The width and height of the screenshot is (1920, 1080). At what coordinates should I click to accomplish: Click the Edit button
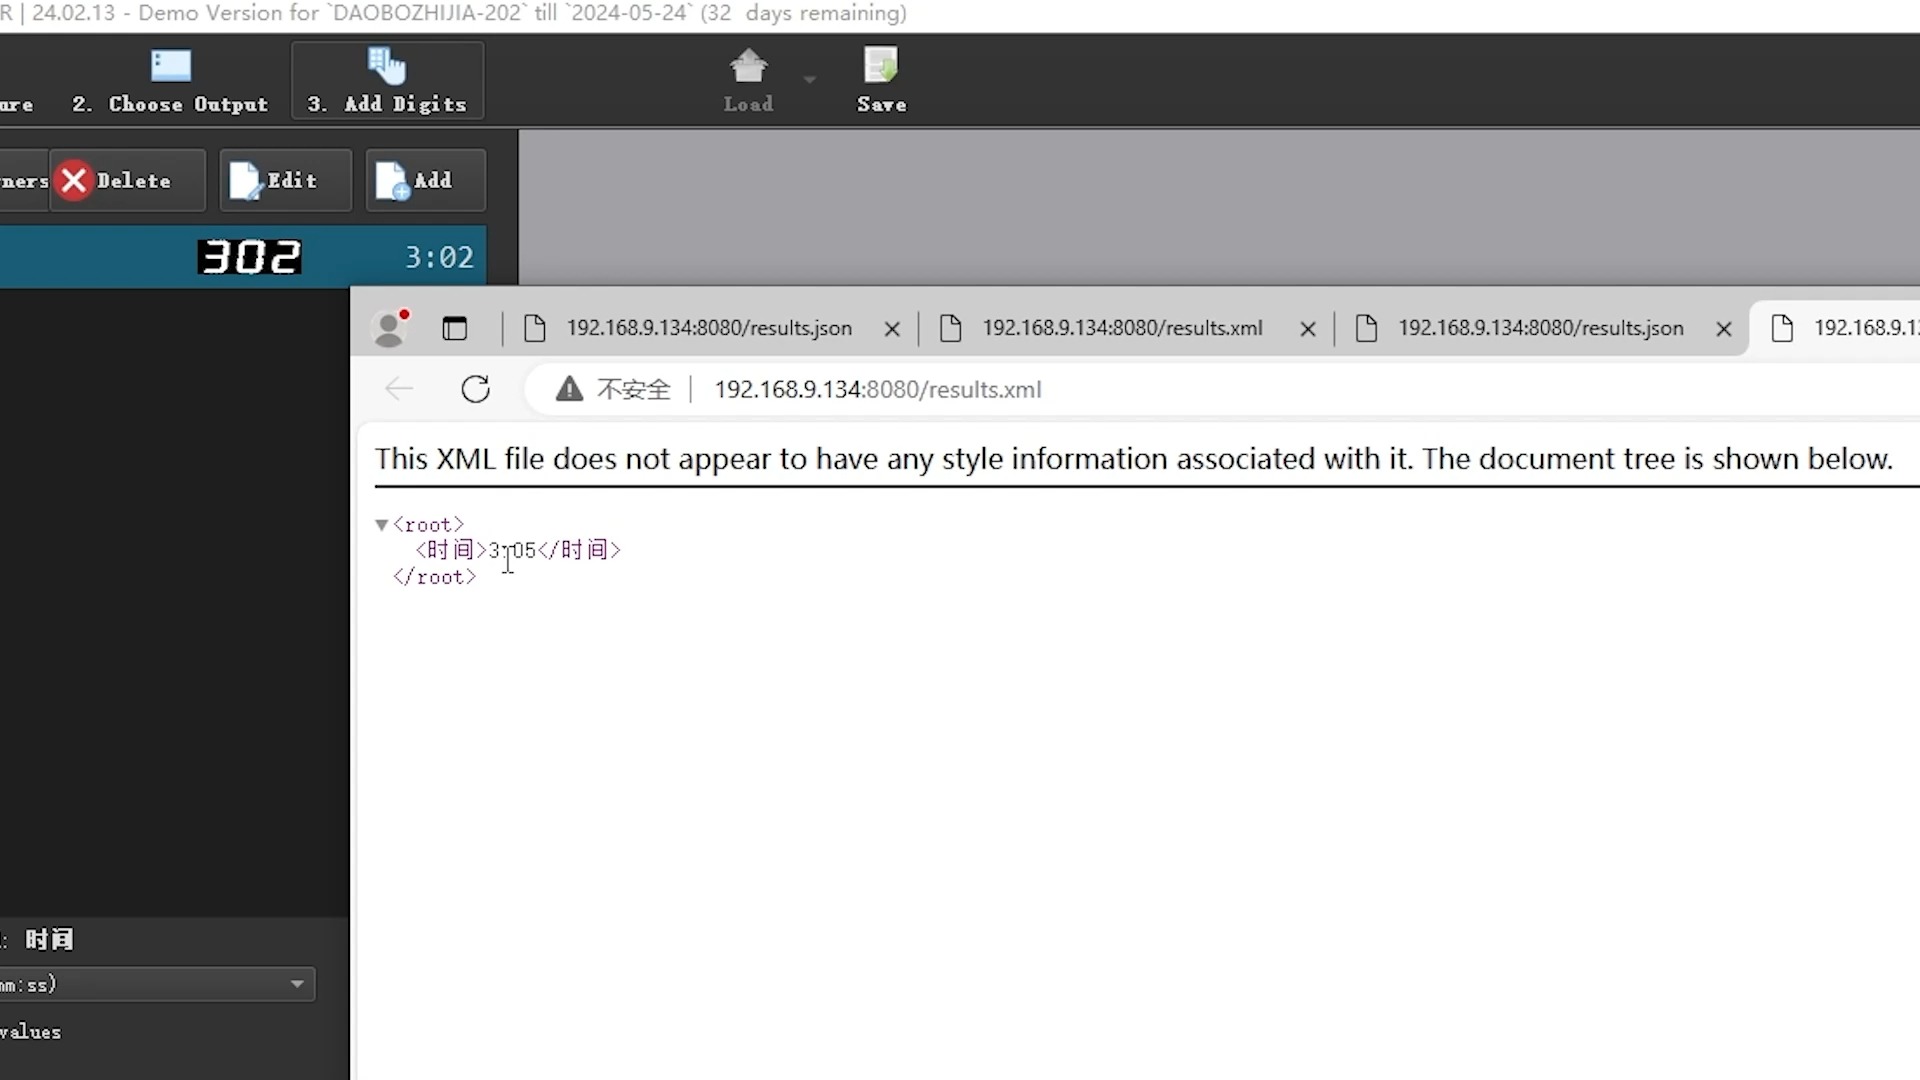click(x=286, y=181)
